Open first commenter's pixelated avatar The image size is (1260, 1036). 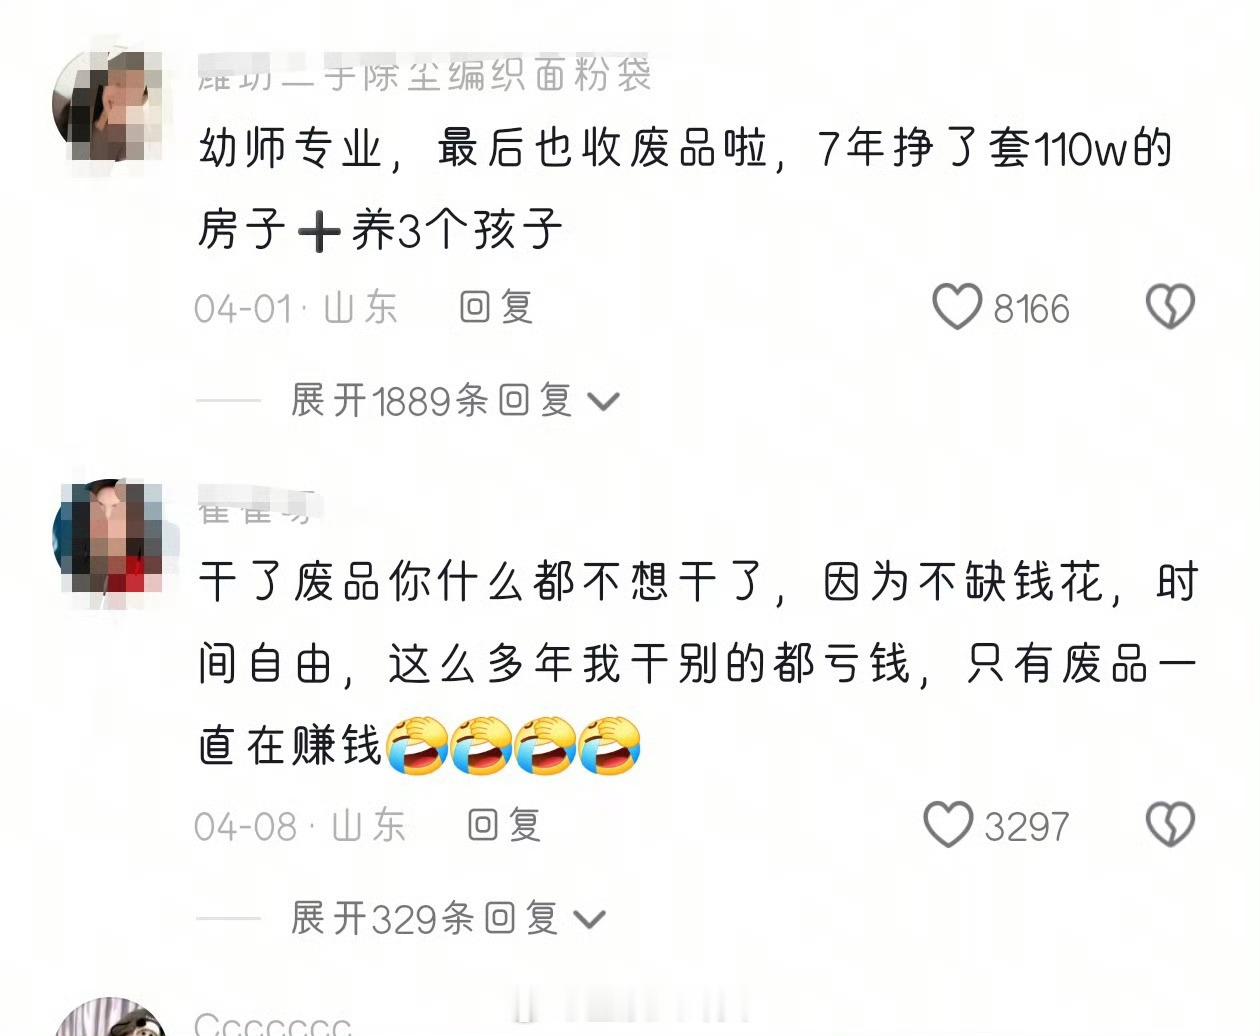tap(108, 106)
